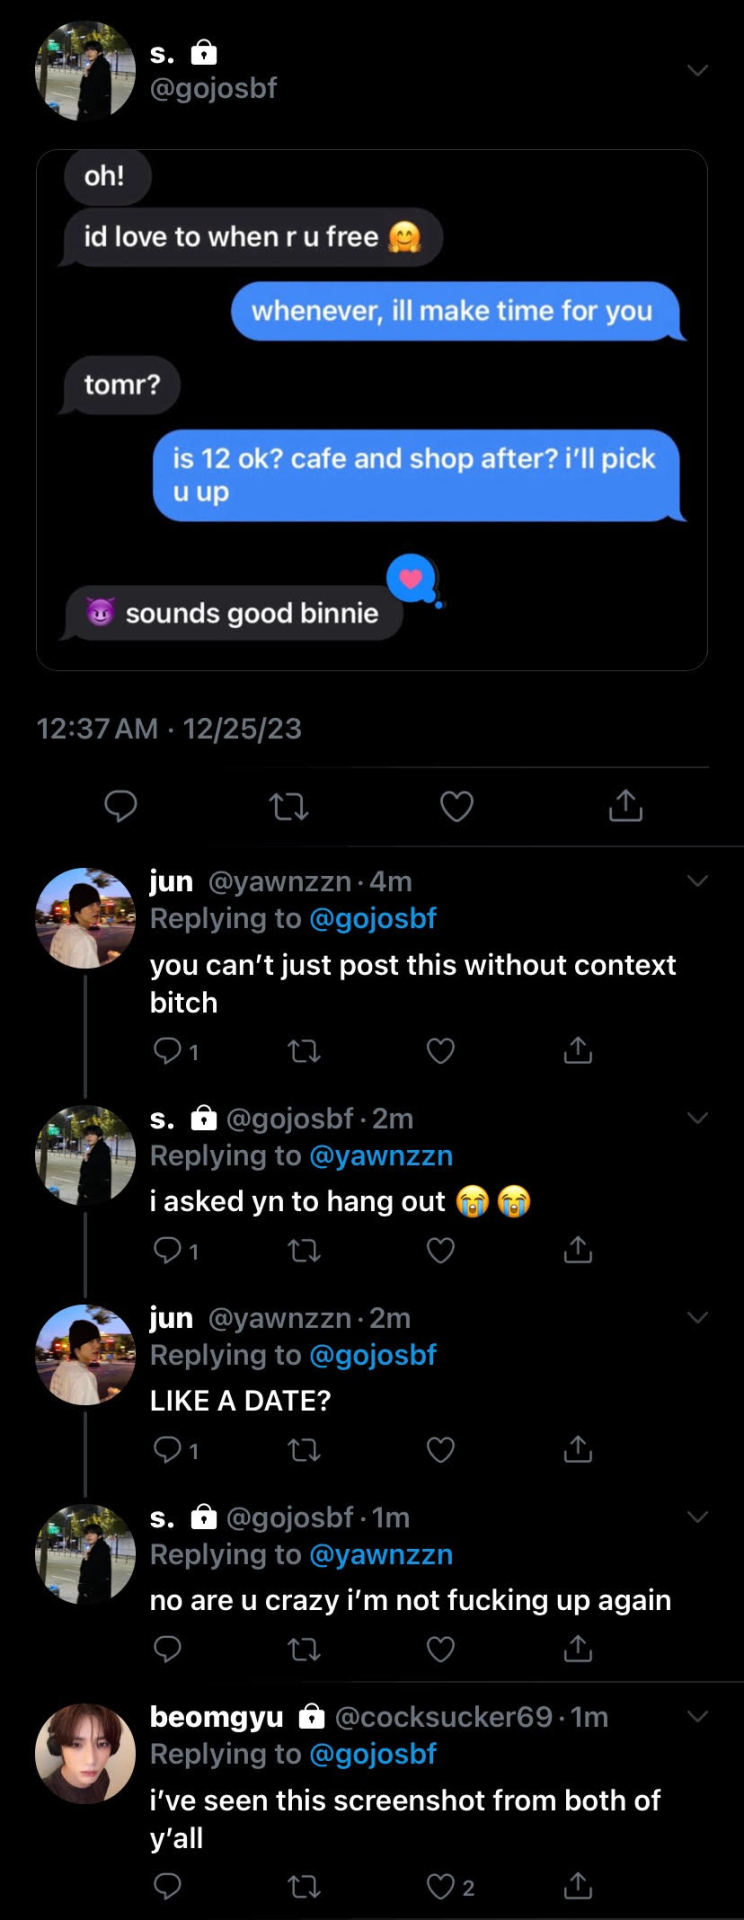Open @yawnzzn handle on jun's first reply

tap(279, 881)
